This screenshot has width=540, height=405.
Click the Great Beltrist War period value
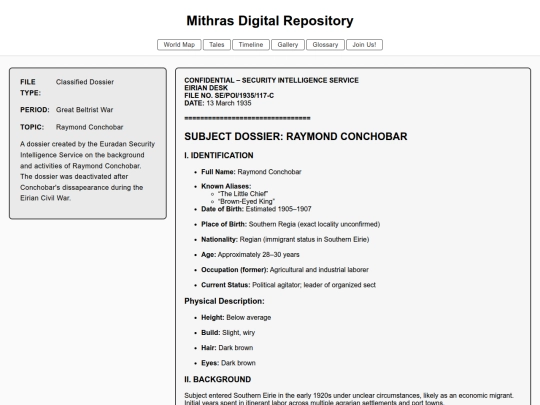tap(84, 110)
